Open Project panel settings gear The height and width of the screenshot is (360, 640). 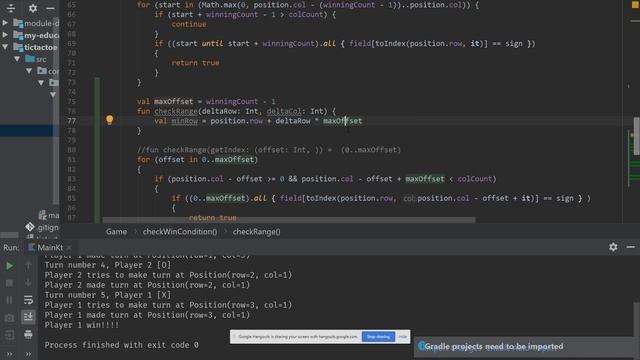33,8
